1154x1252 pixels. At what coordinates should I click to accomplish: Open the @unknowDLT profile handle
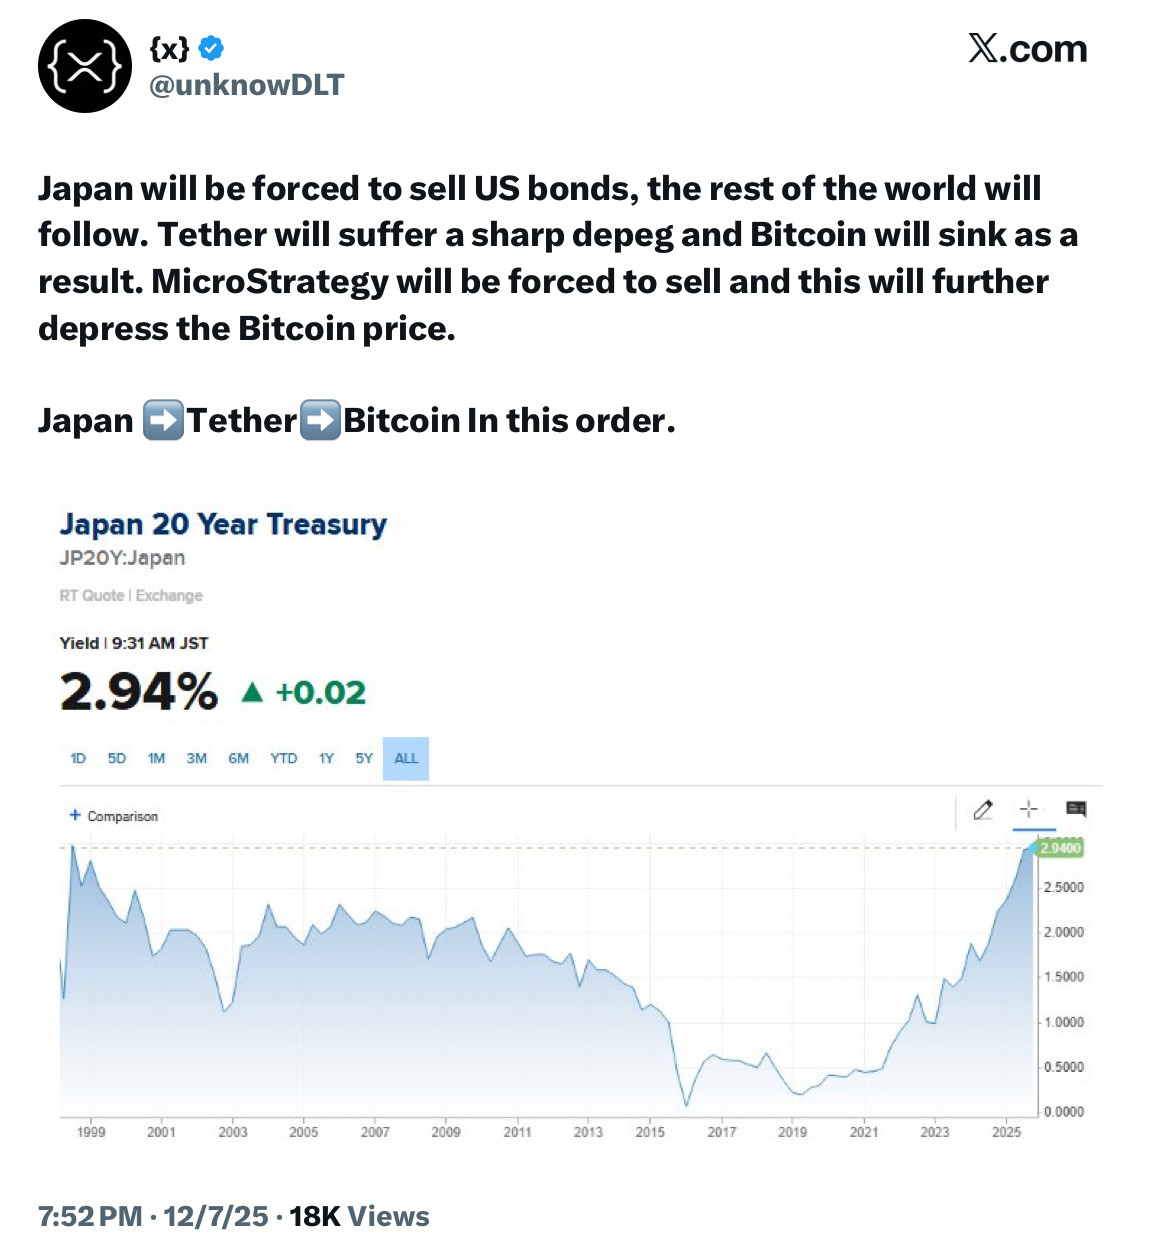click(x=246, y=85)
